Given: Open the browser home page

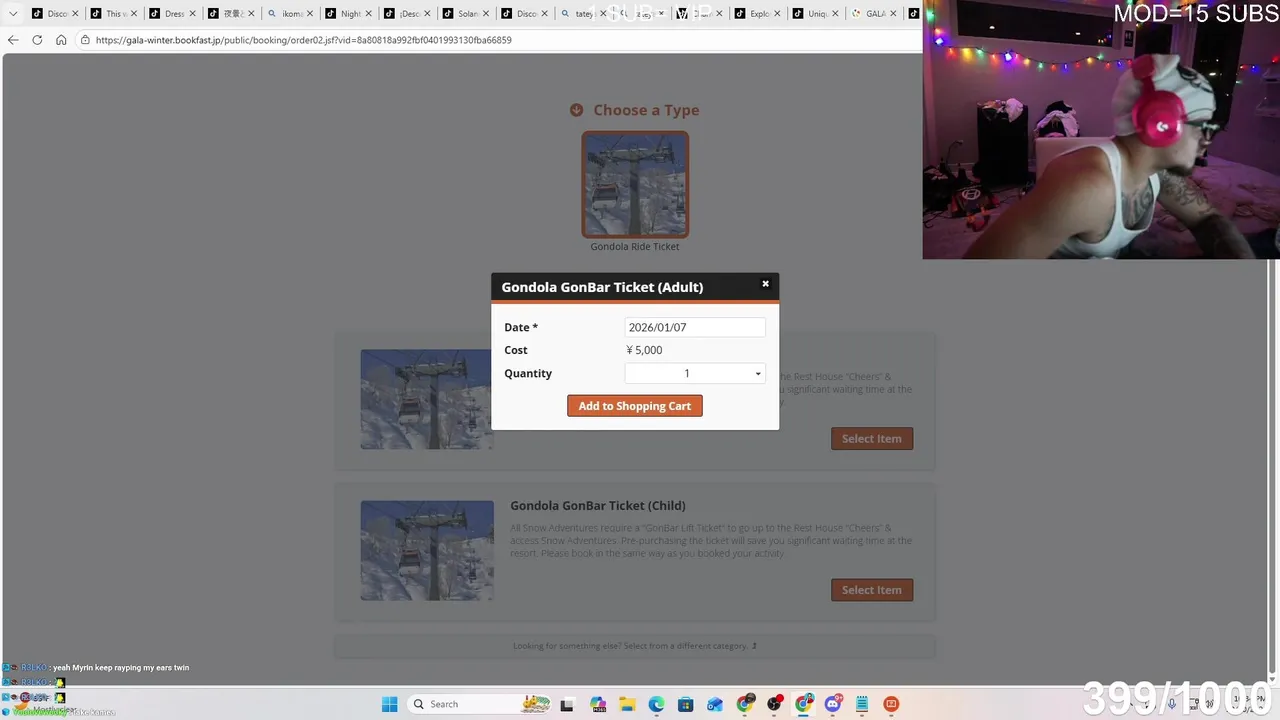Looking at the screenshot, I should [x=61, y=40].
